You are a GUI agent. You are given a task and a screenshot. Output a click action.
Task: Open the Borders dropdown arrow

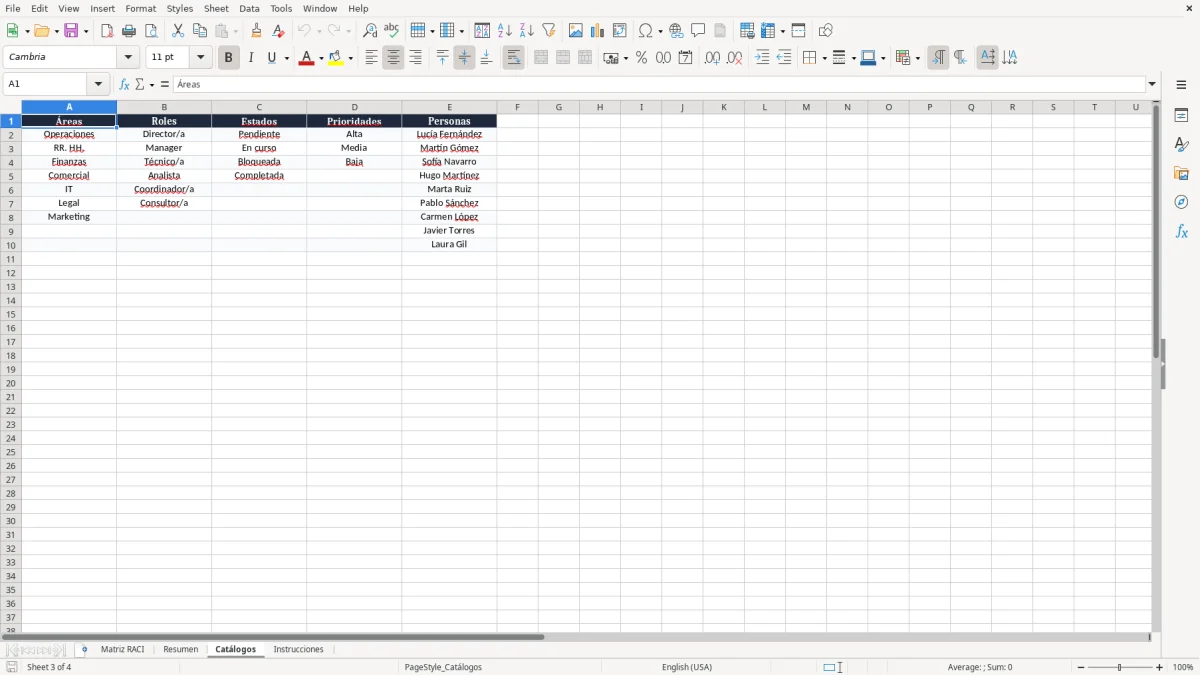click(x=824, y=58)
